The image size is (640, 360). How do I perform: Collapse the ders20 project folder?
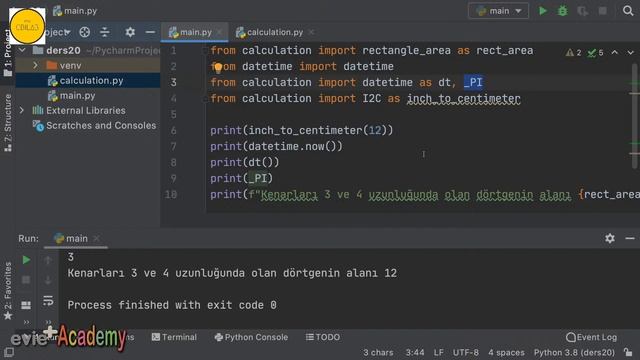[22, 51]
